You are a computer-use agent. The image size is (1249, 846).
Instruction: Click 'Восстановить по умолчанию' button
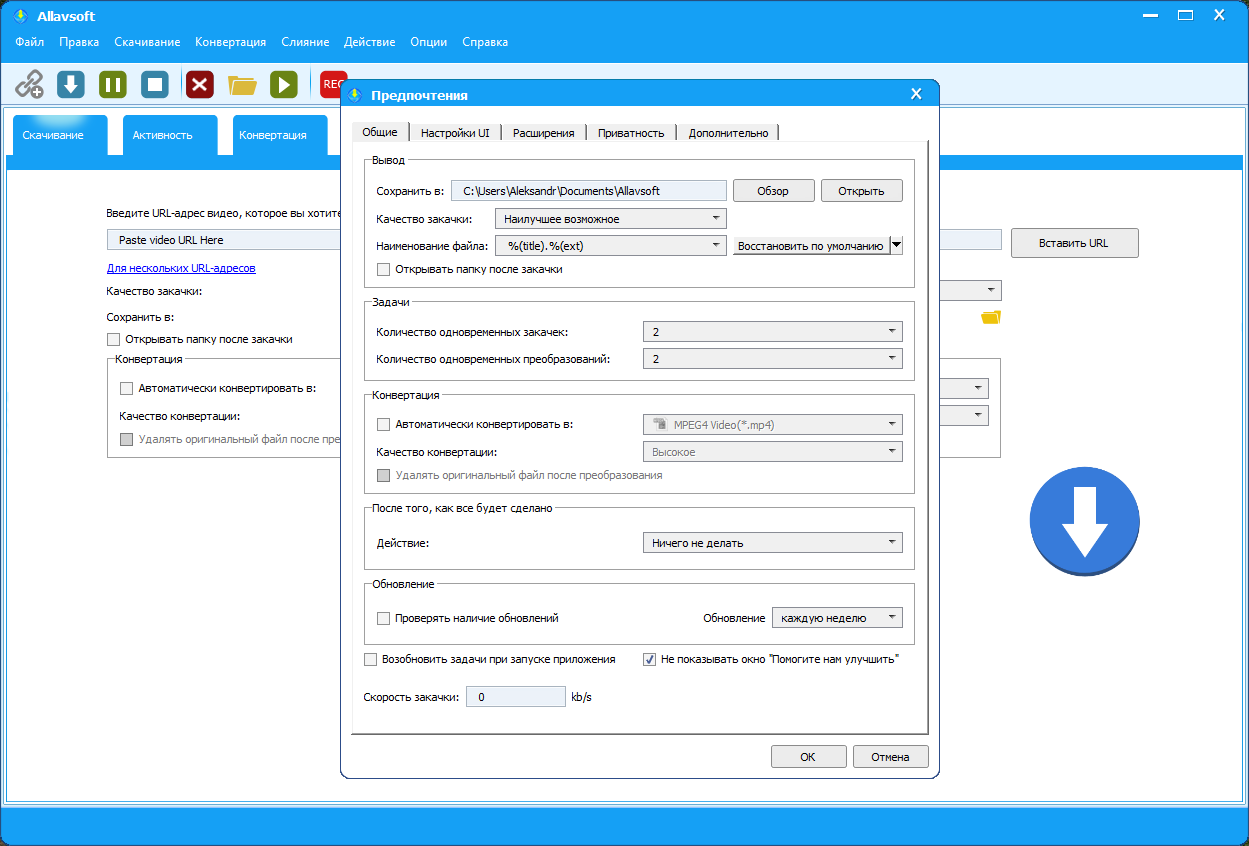(x=811, y=245)
